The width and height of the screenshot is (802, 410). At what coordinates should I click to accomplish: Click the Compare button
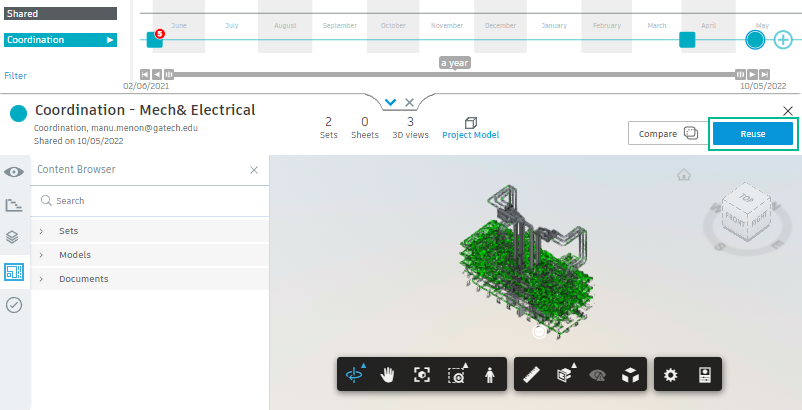pyautogui.click(x=667, y=134)
